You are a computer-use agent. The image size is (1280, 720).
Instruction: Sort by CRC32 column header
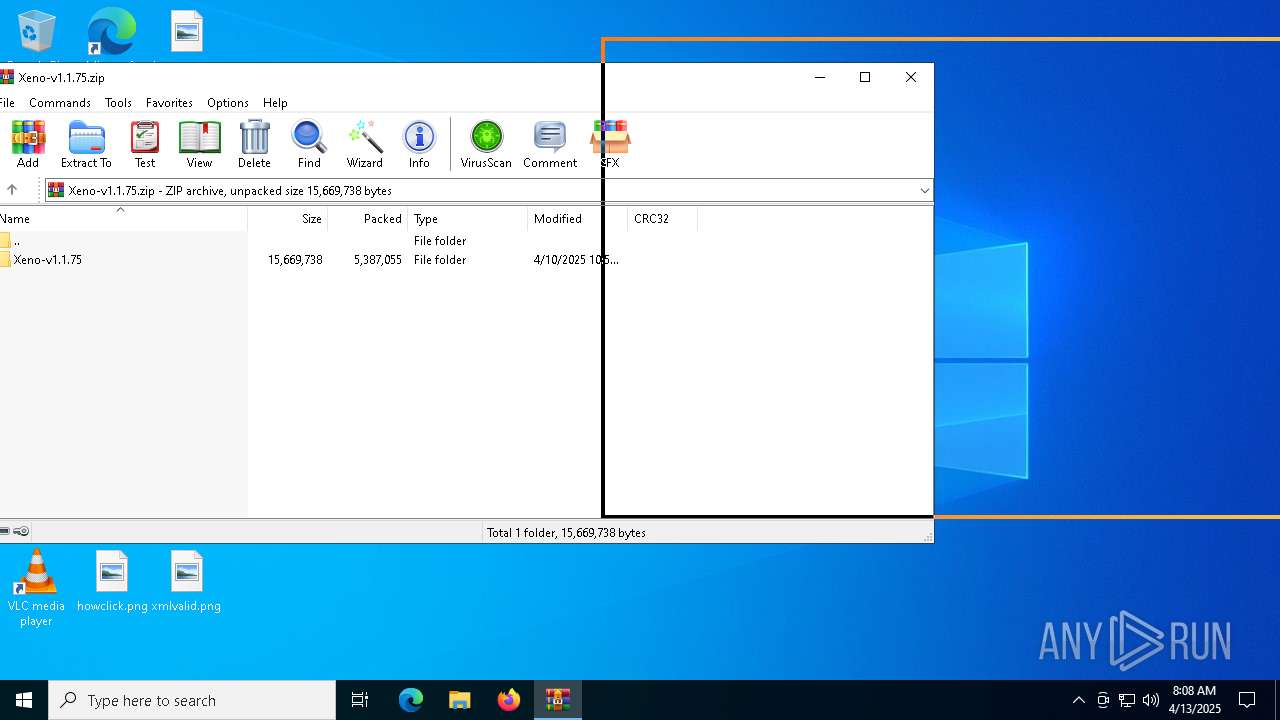pyautogui.click(x=662, y=219)
